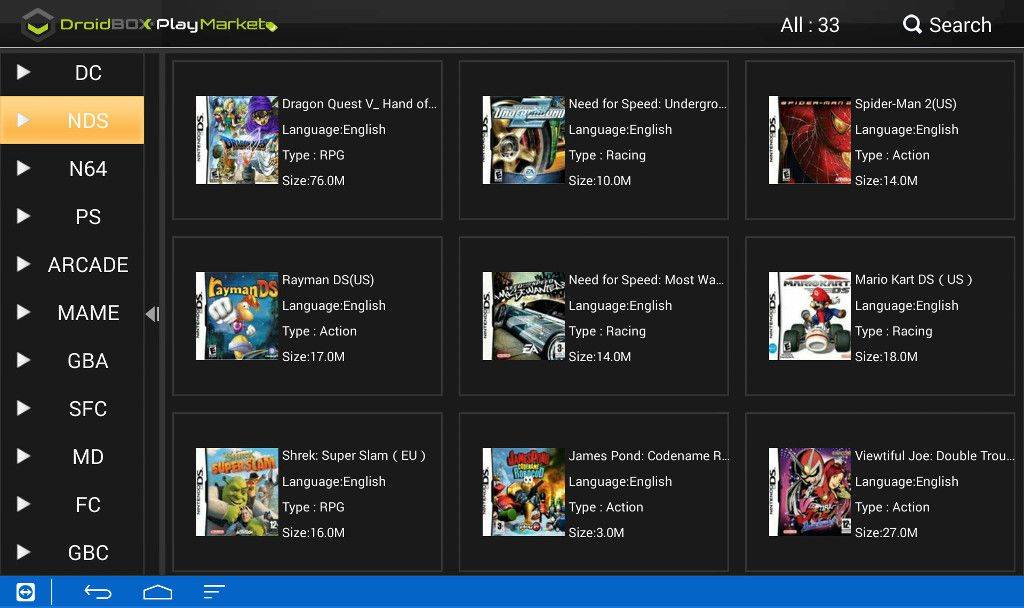The height and width of the screenshot is (608, 1024).
Task: Click the Shrek: Super Slam ( EU ) title
Action: [354, 456]
